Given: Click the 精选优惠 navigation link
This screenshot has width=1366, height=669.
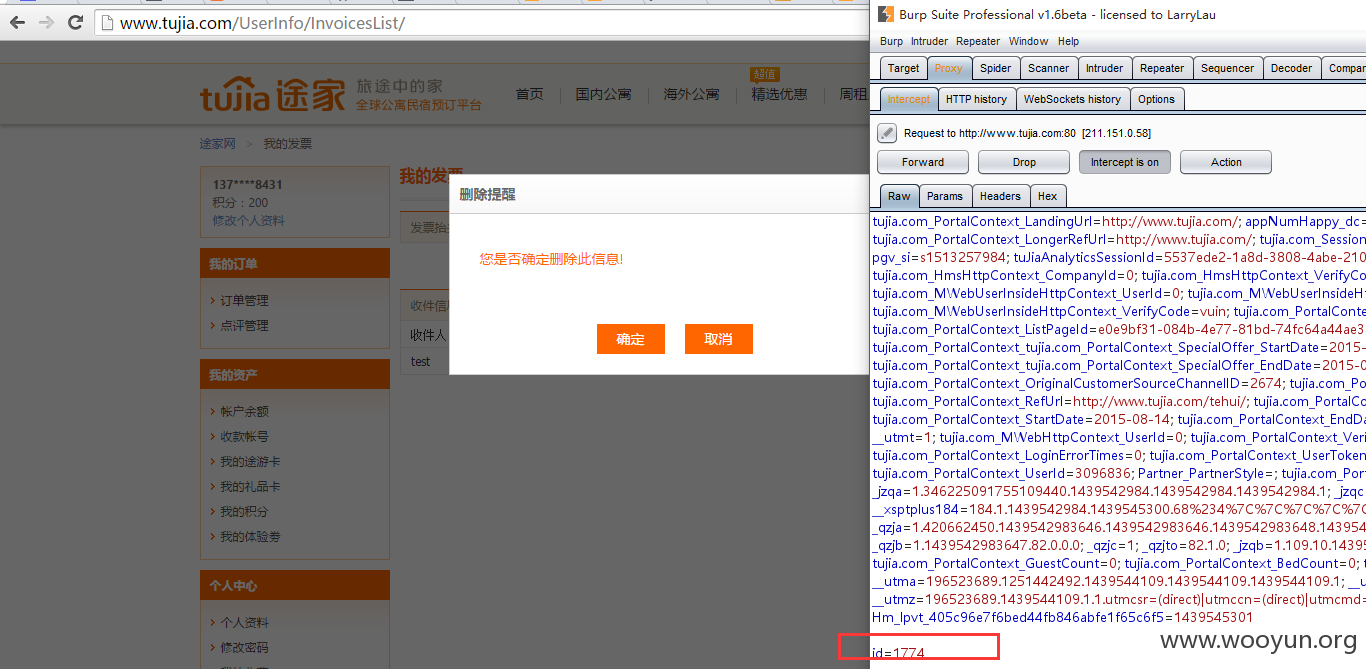Looking at the screenshot, I should coord(779,94).
